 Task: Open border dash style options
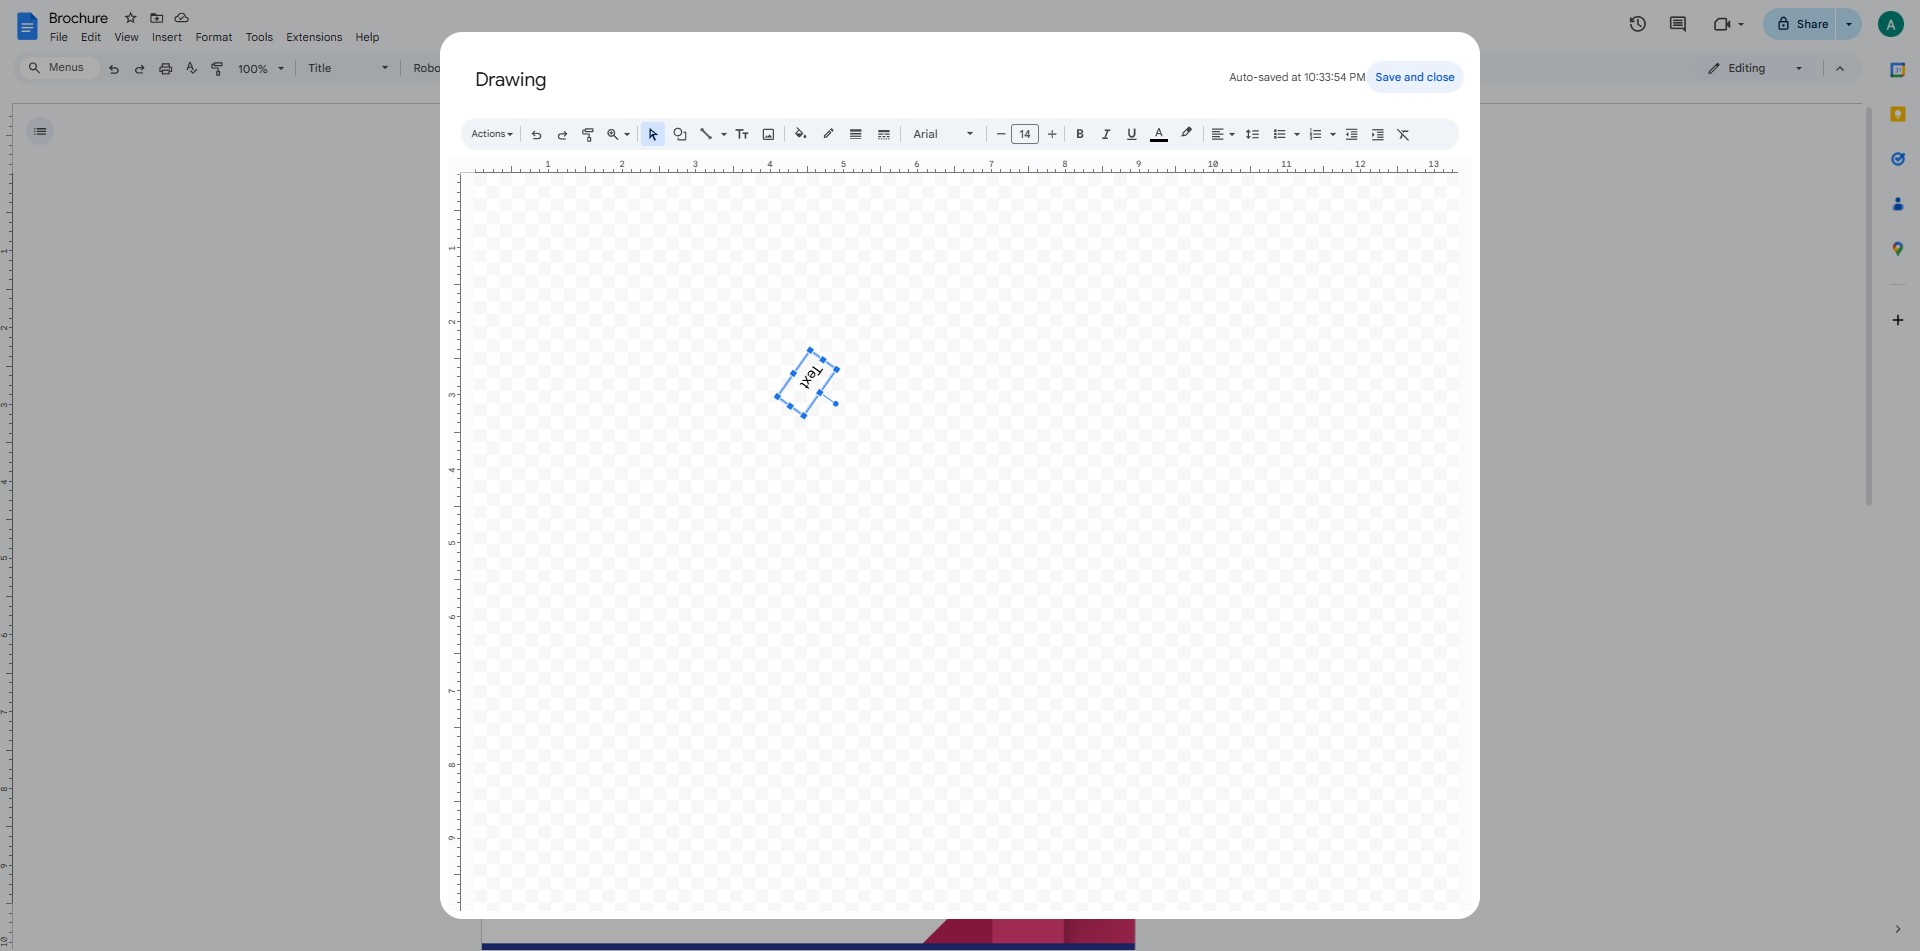click(883, 134)
